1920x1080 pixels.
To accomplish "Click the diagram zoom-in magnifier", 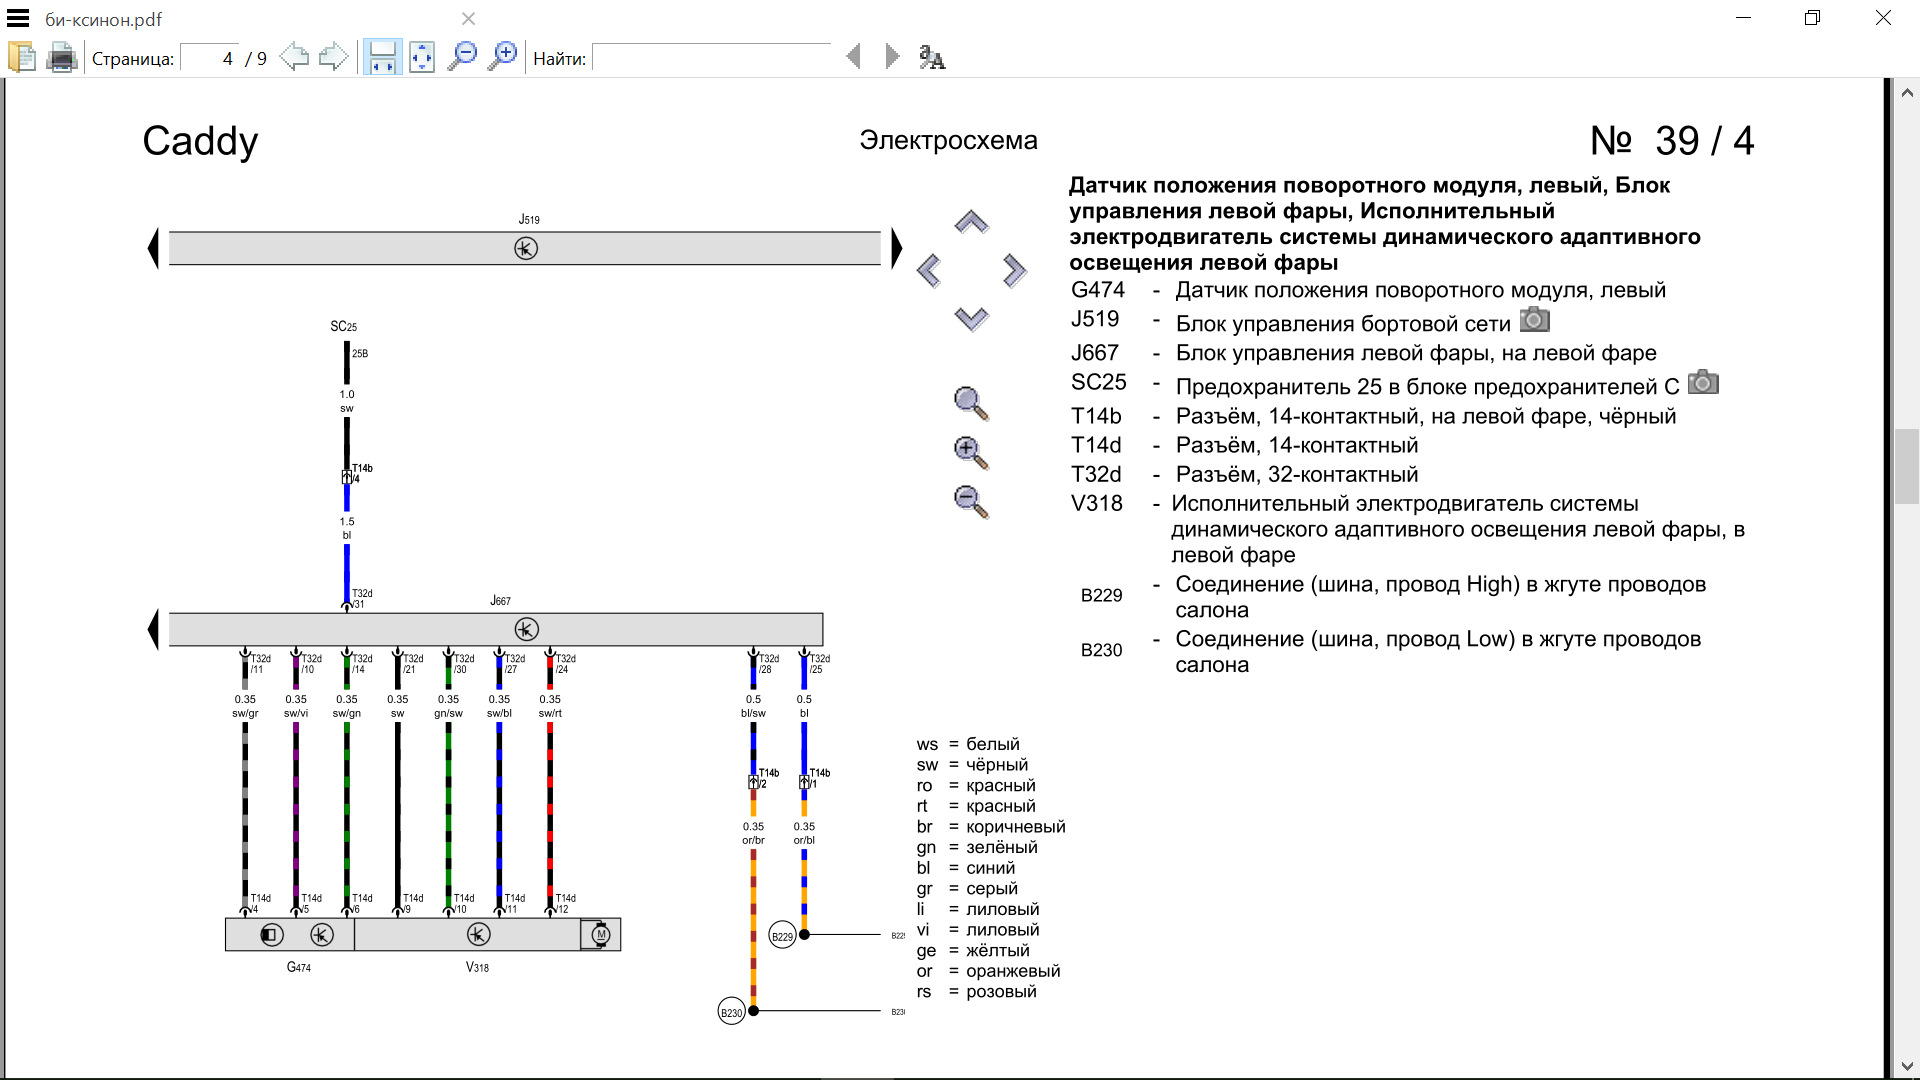I will (x=971, y=453).
